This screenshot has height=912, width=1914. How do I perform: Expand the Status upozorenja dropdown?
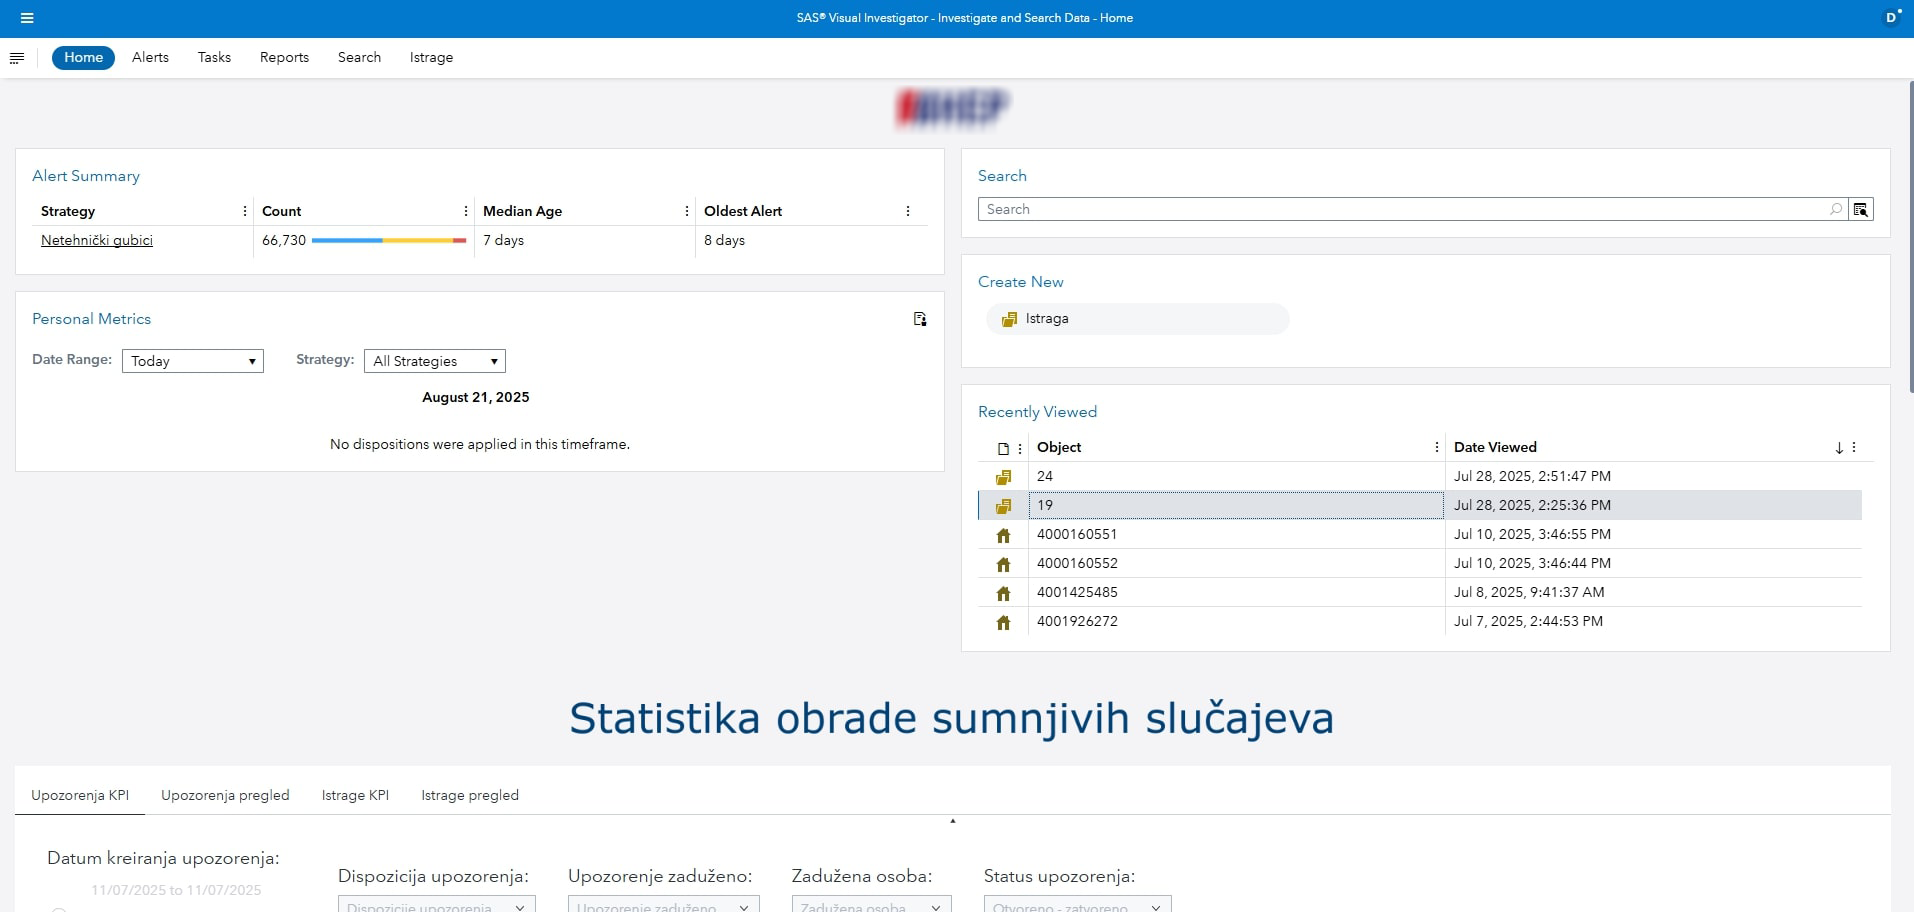click(1076, 905)
